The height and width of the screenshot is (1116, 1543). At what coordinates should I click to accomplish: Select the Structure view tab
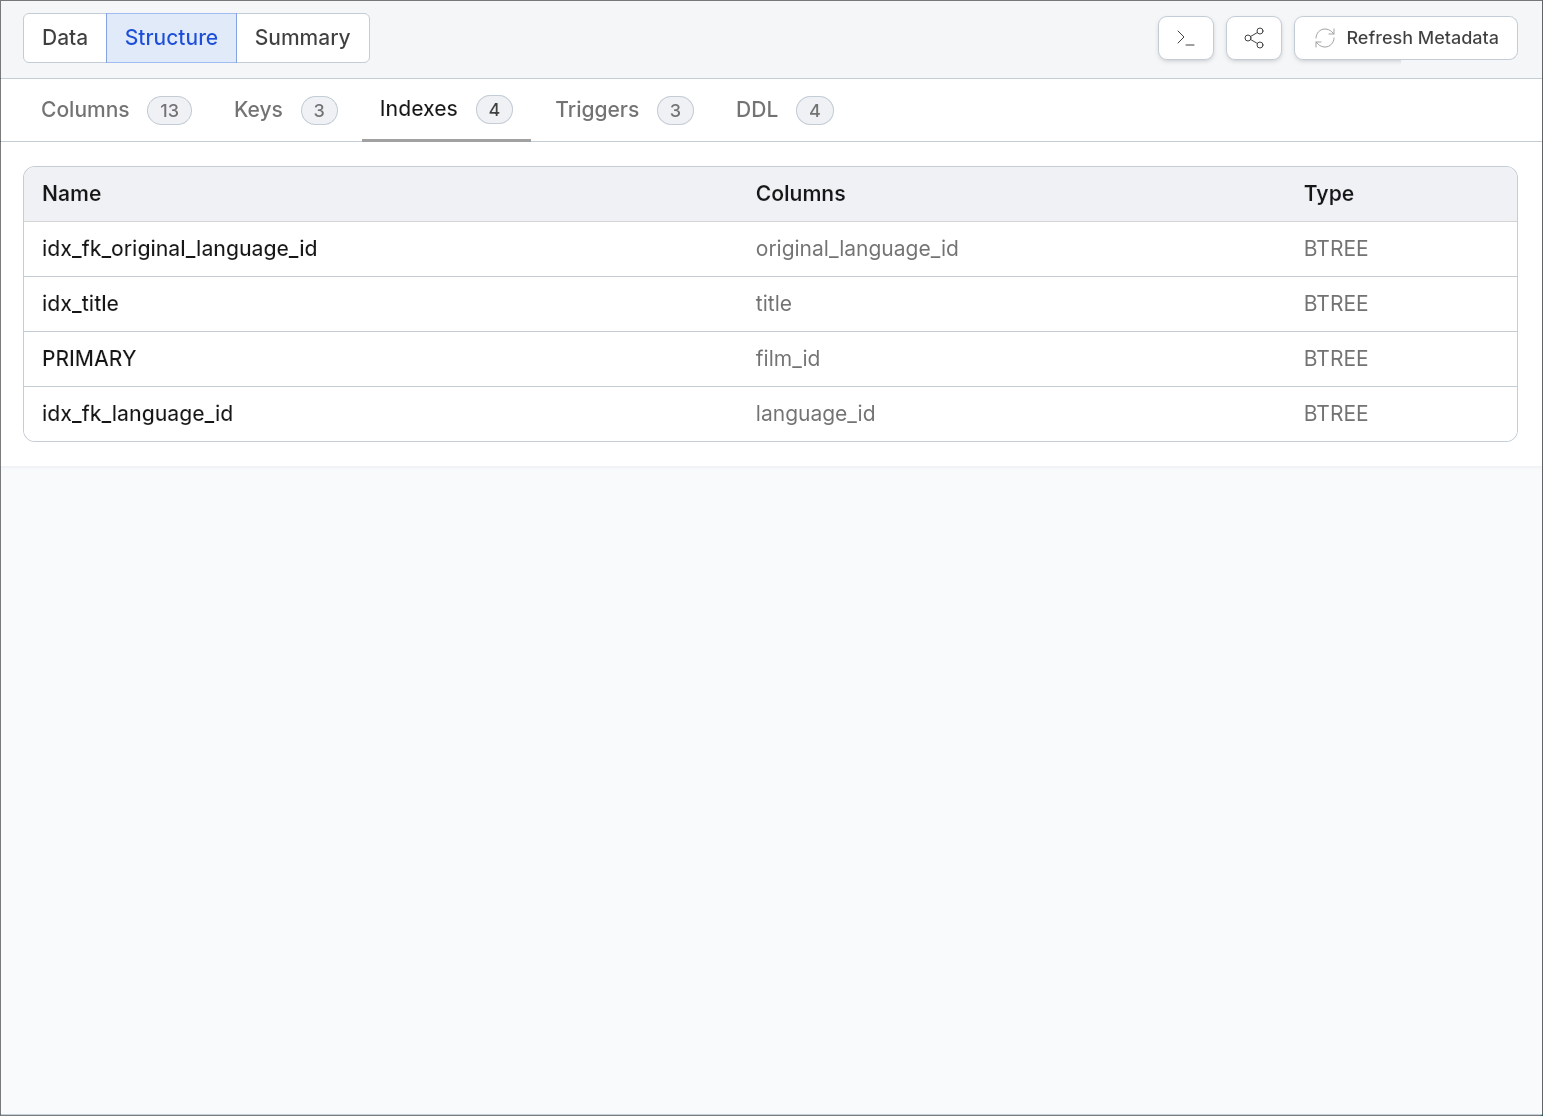click(171, 38)
